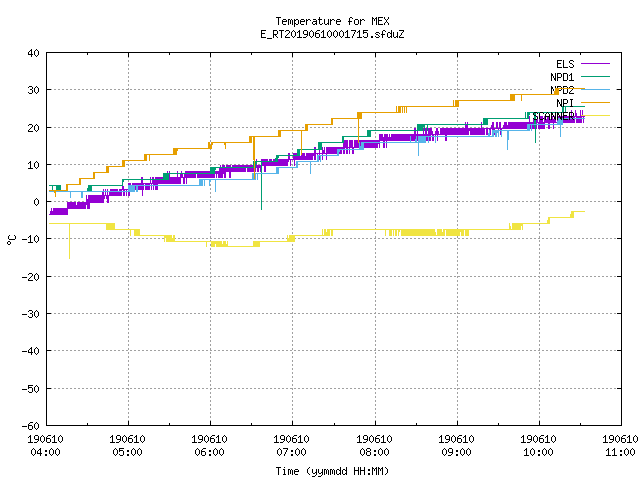Select the y-axis tick value 0

click(37, 202)
